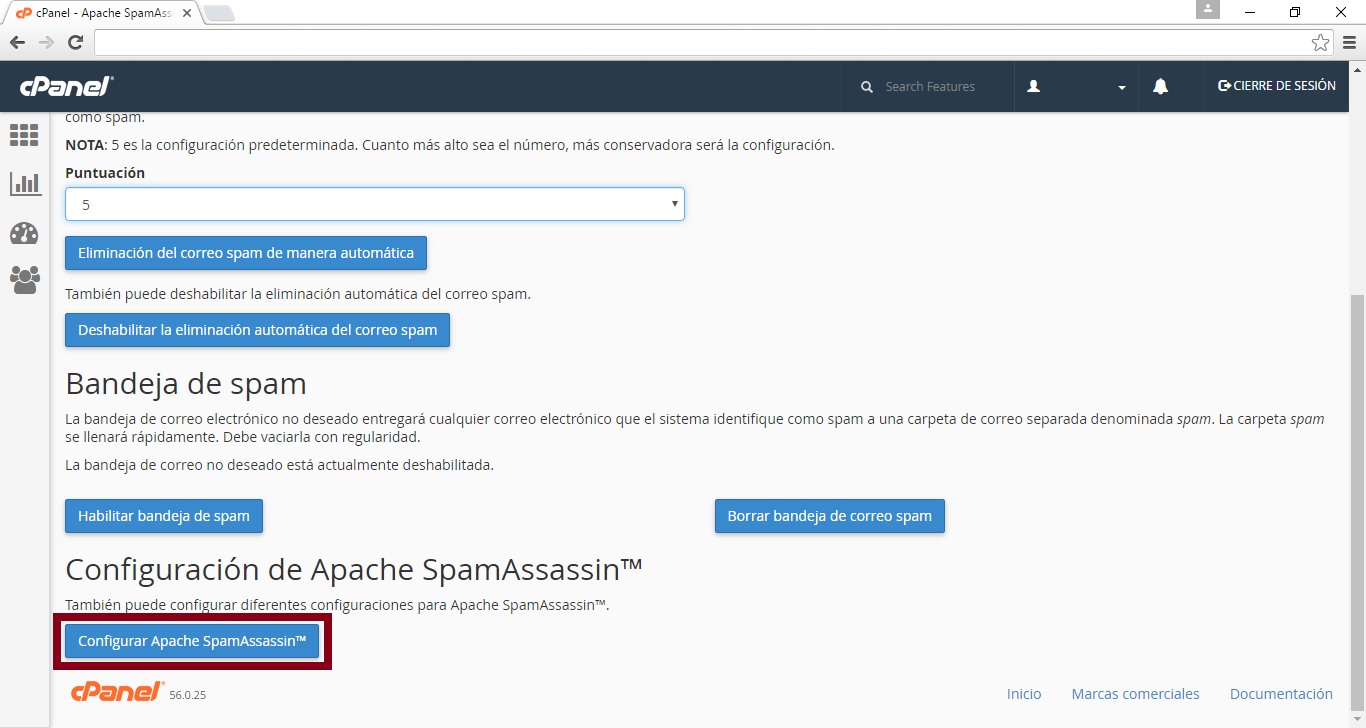Open the apps grid in the left sidebar
Viewport: 1366px width, 728px height.
coord(24,135)
